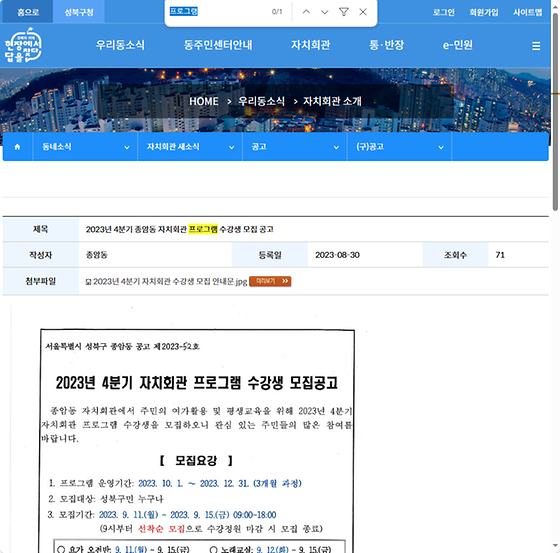This screenshot has width=560, height=553.
Task: Click home icon in sub navigation bar
Action: (x=17, y=147)
